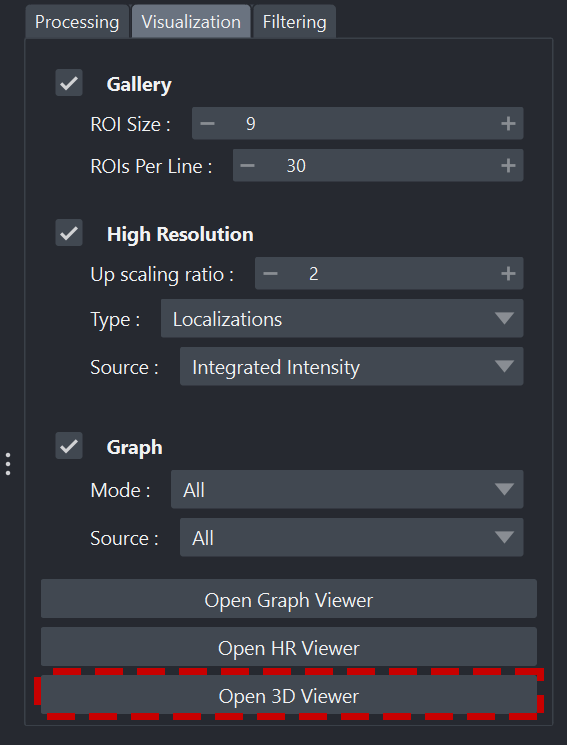Click Open Graph Viewer button
Screen dimensions: 567x745
(x=289, y=599)
